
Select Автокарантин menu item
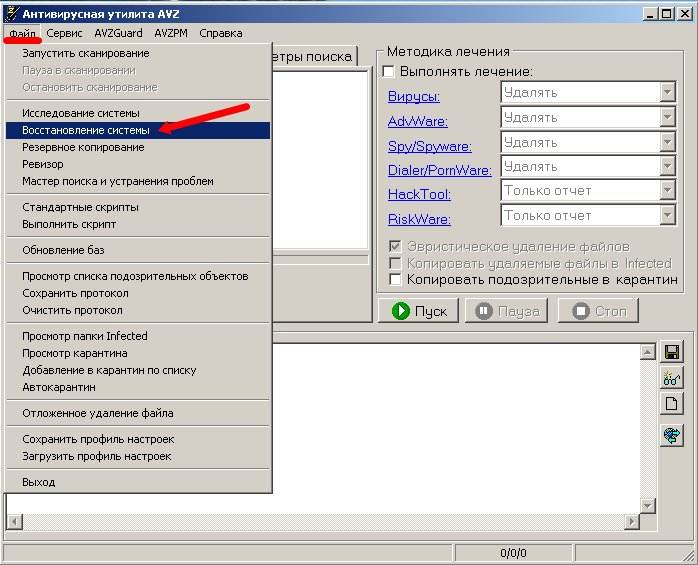coord(138,387)
